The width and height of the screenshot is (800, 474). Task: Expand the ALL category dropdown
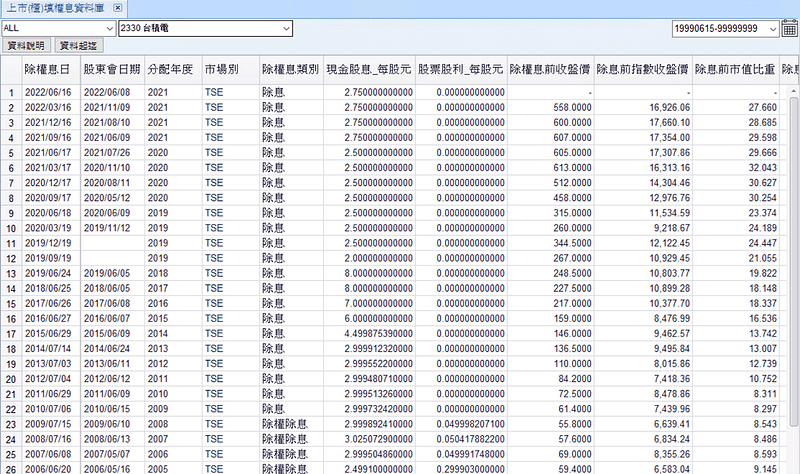[107, 27]
